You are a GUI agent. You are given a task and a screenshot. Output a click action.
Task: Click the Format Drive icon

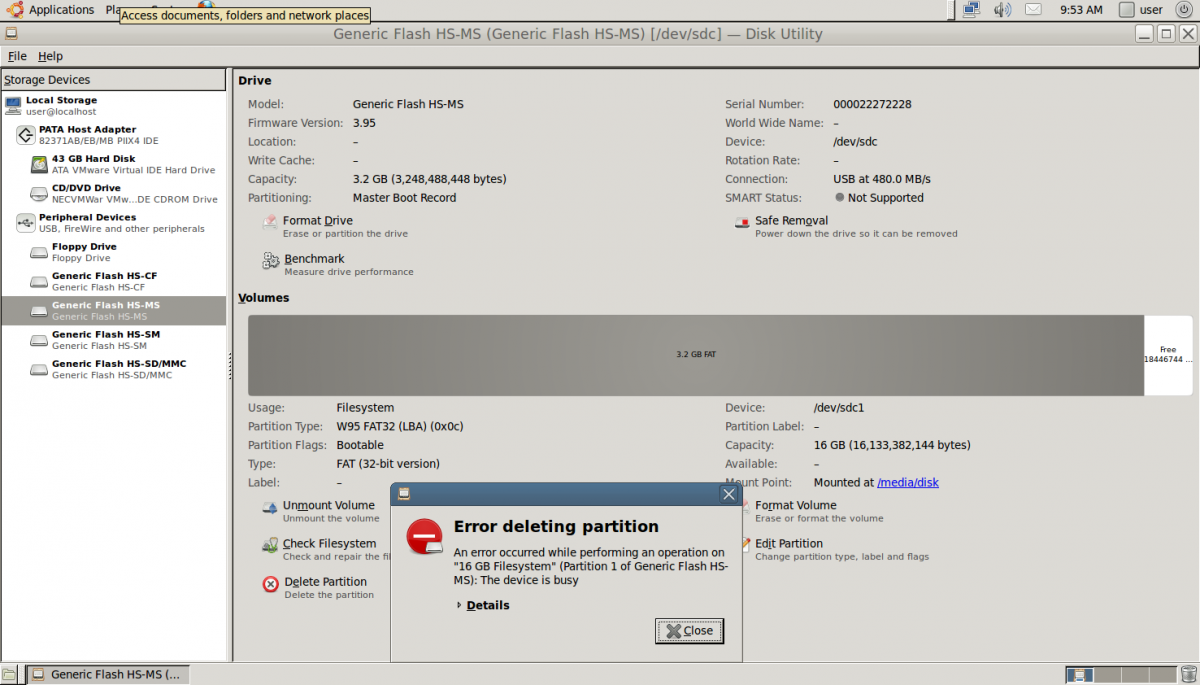click(270, 224)
